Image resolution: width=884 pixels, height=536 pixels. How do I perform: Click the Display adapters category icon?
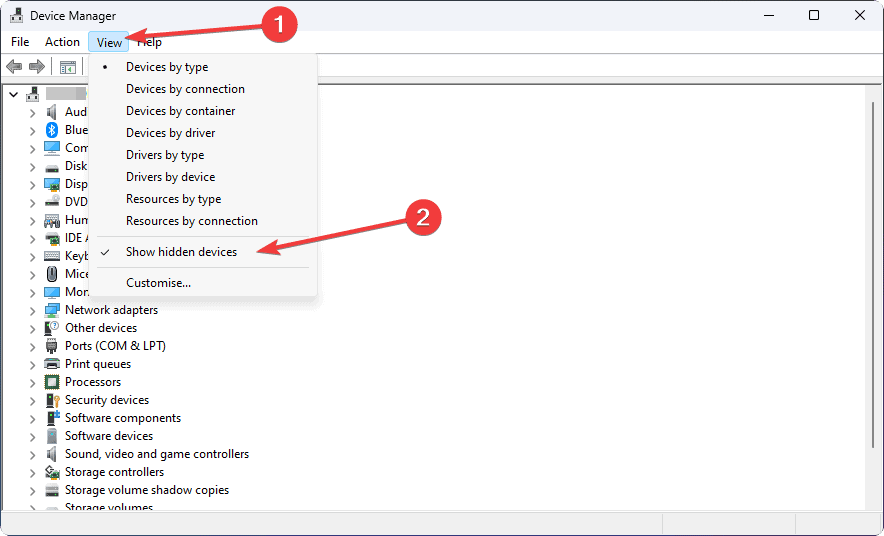pyautogui.click(x=52, y=184)
